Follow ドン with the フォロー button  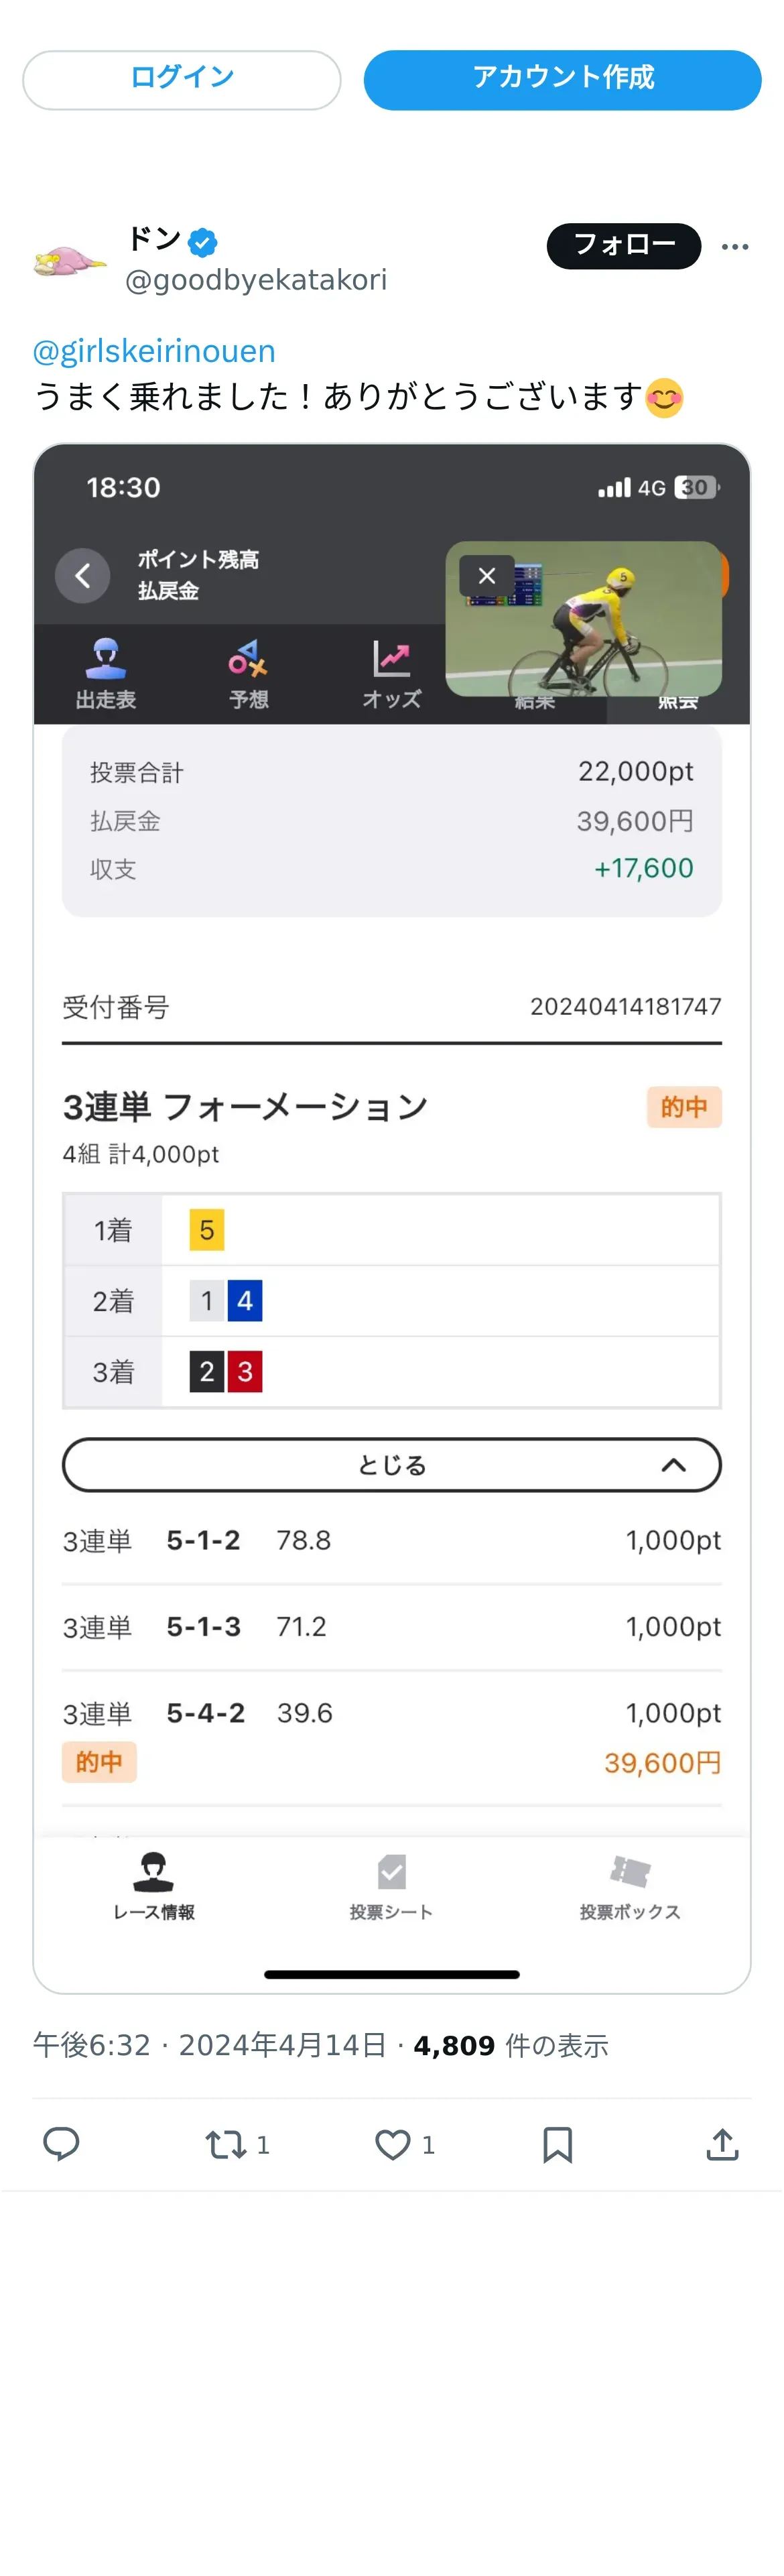click(623, 245)
